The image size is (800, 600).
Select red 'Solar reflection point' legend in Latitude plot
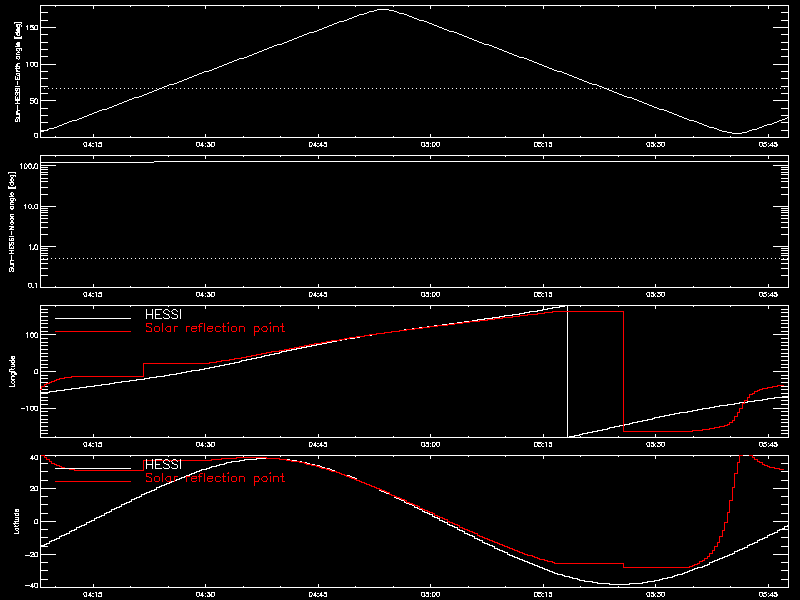(x=215, y=478)
